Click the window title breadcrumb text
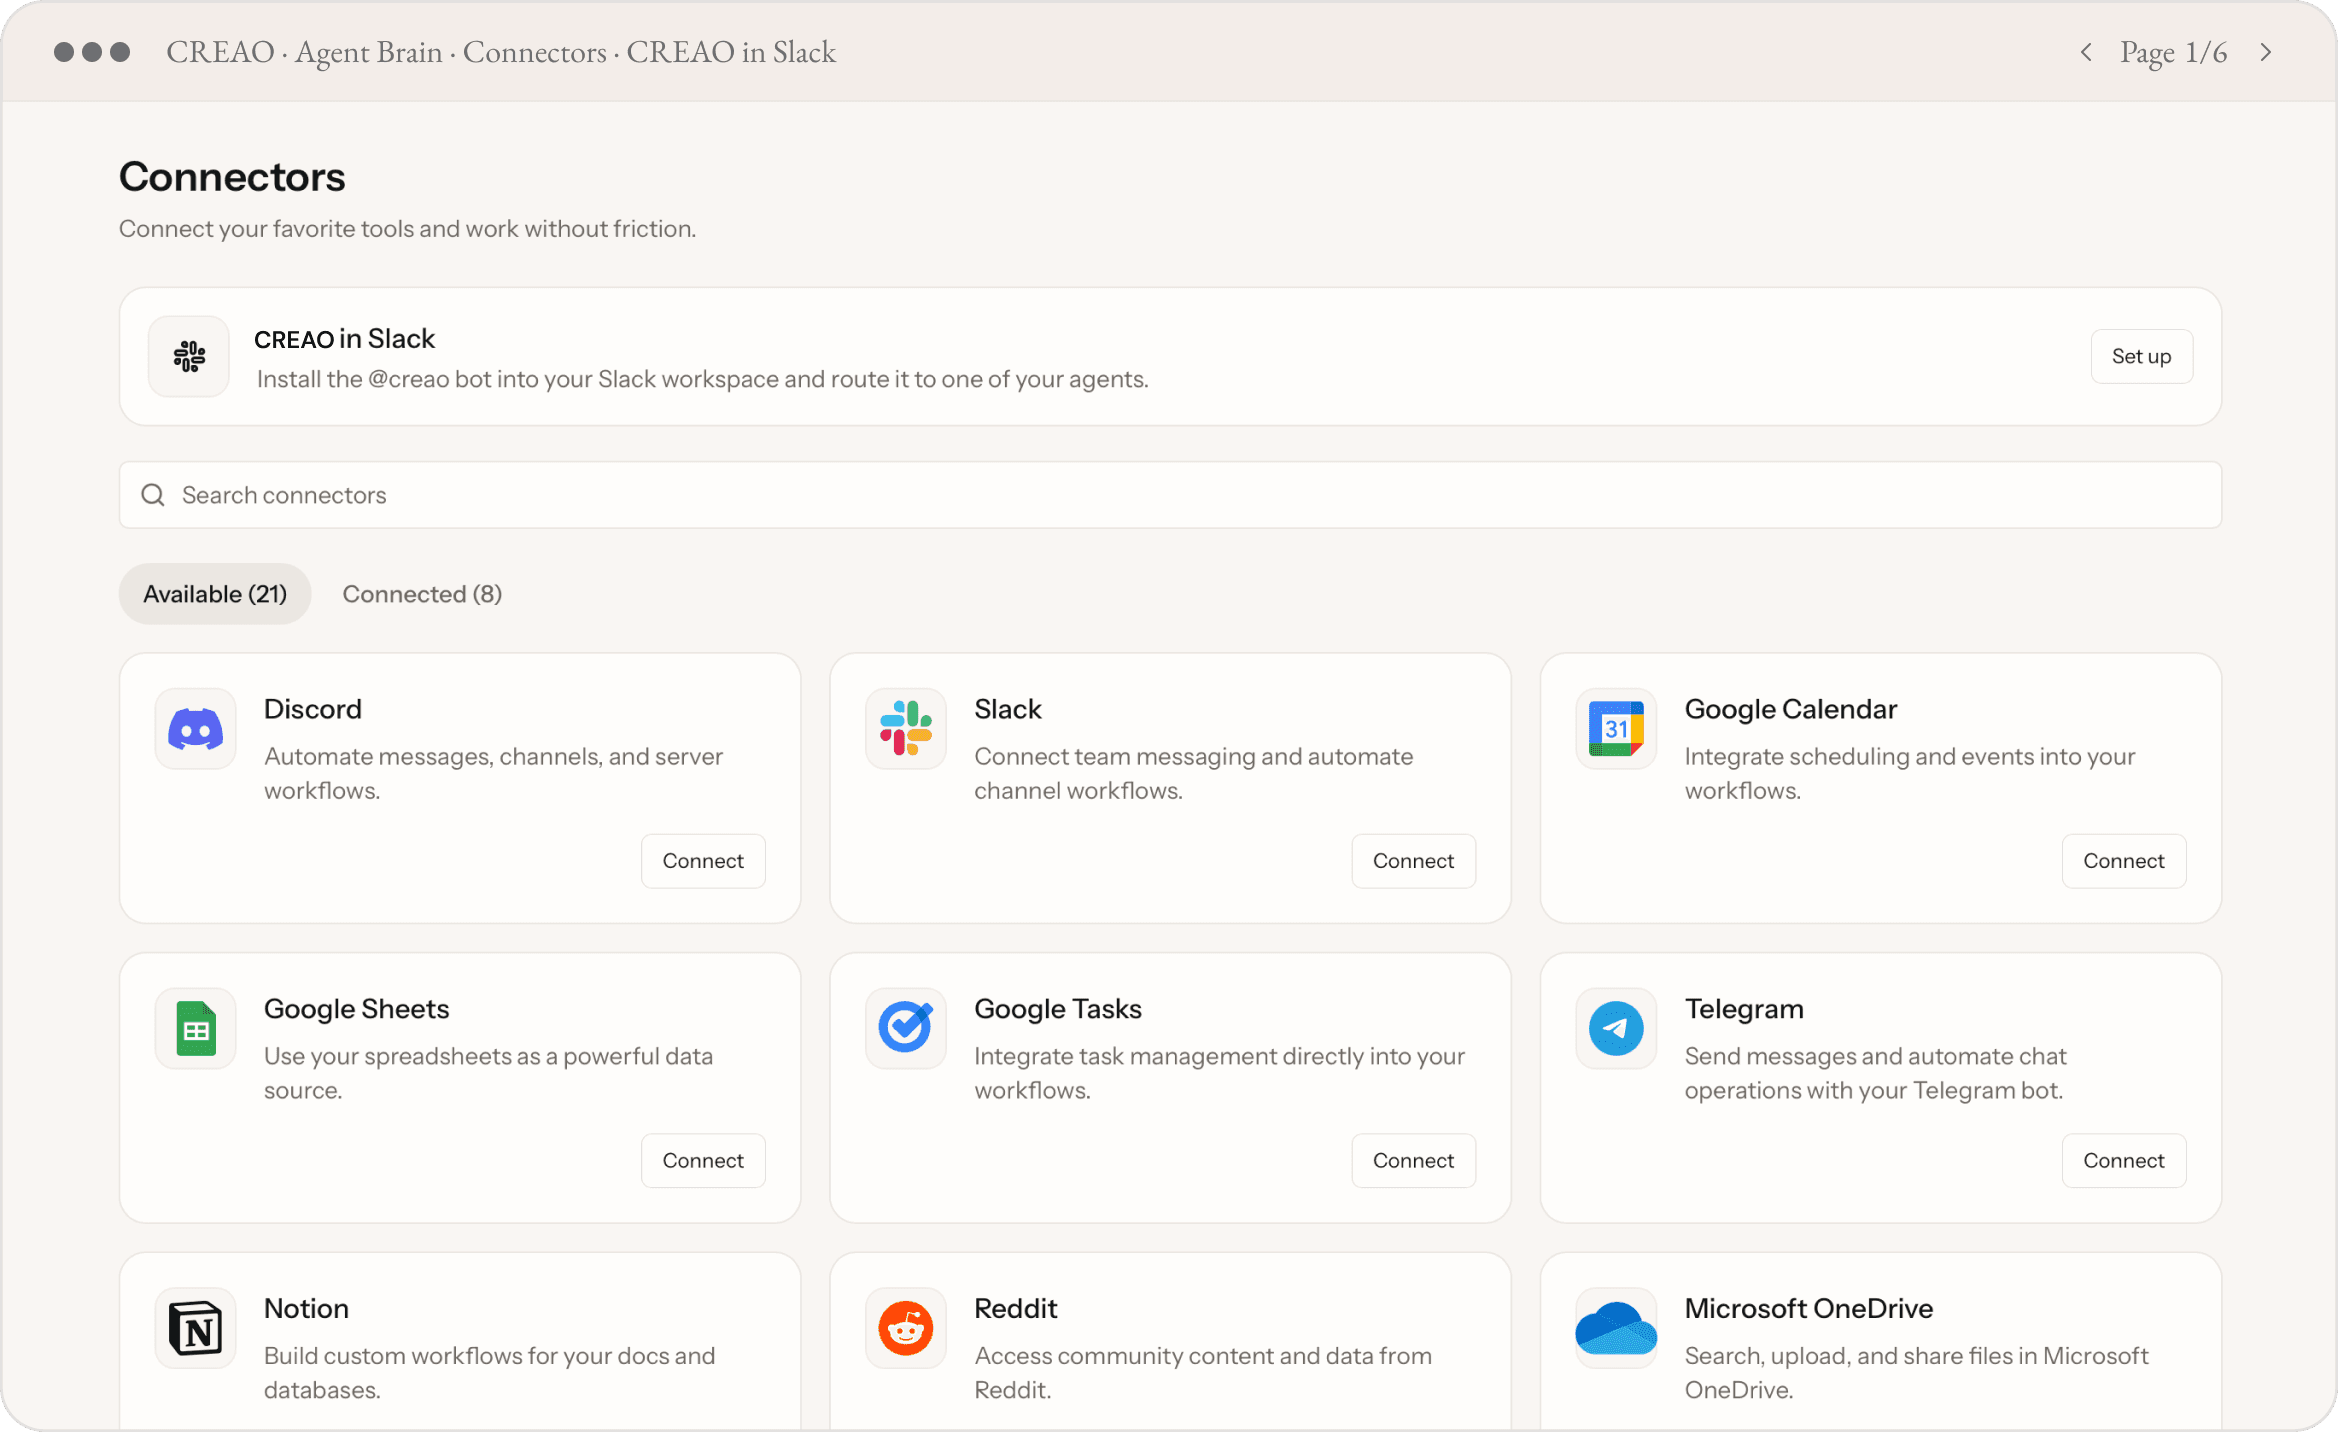 pyautogui.click(x=501, y=52)
